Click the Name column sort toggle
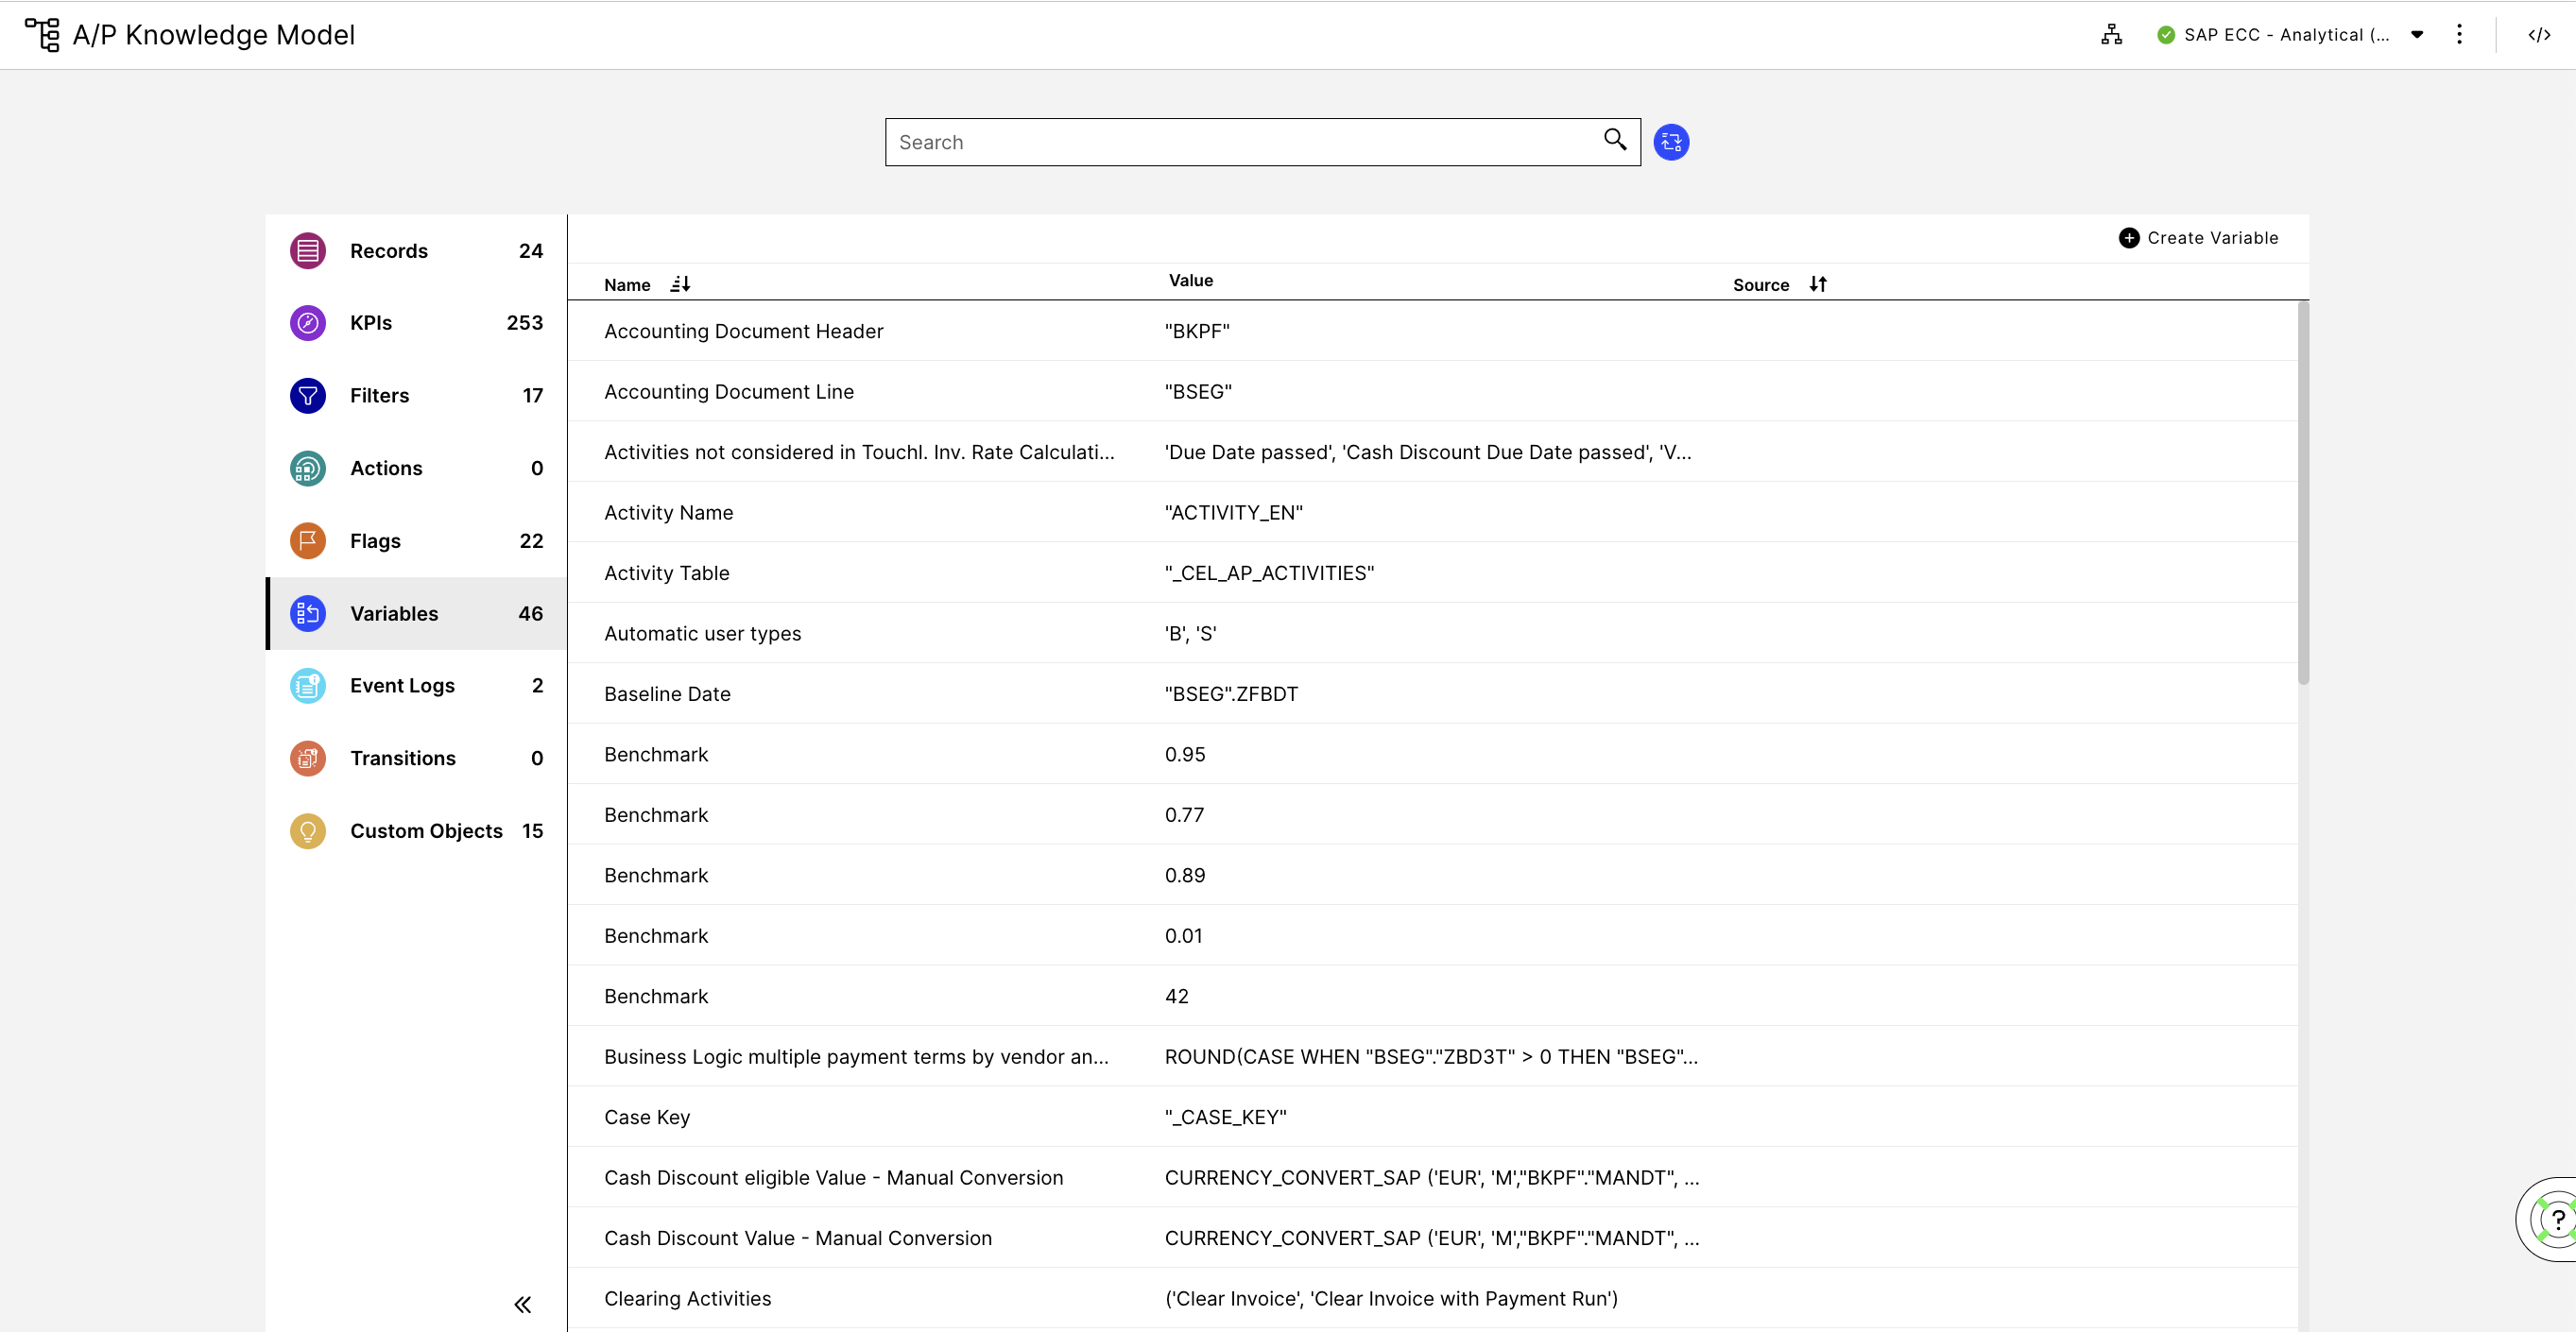2576x1332 pixels. (678, 283)
